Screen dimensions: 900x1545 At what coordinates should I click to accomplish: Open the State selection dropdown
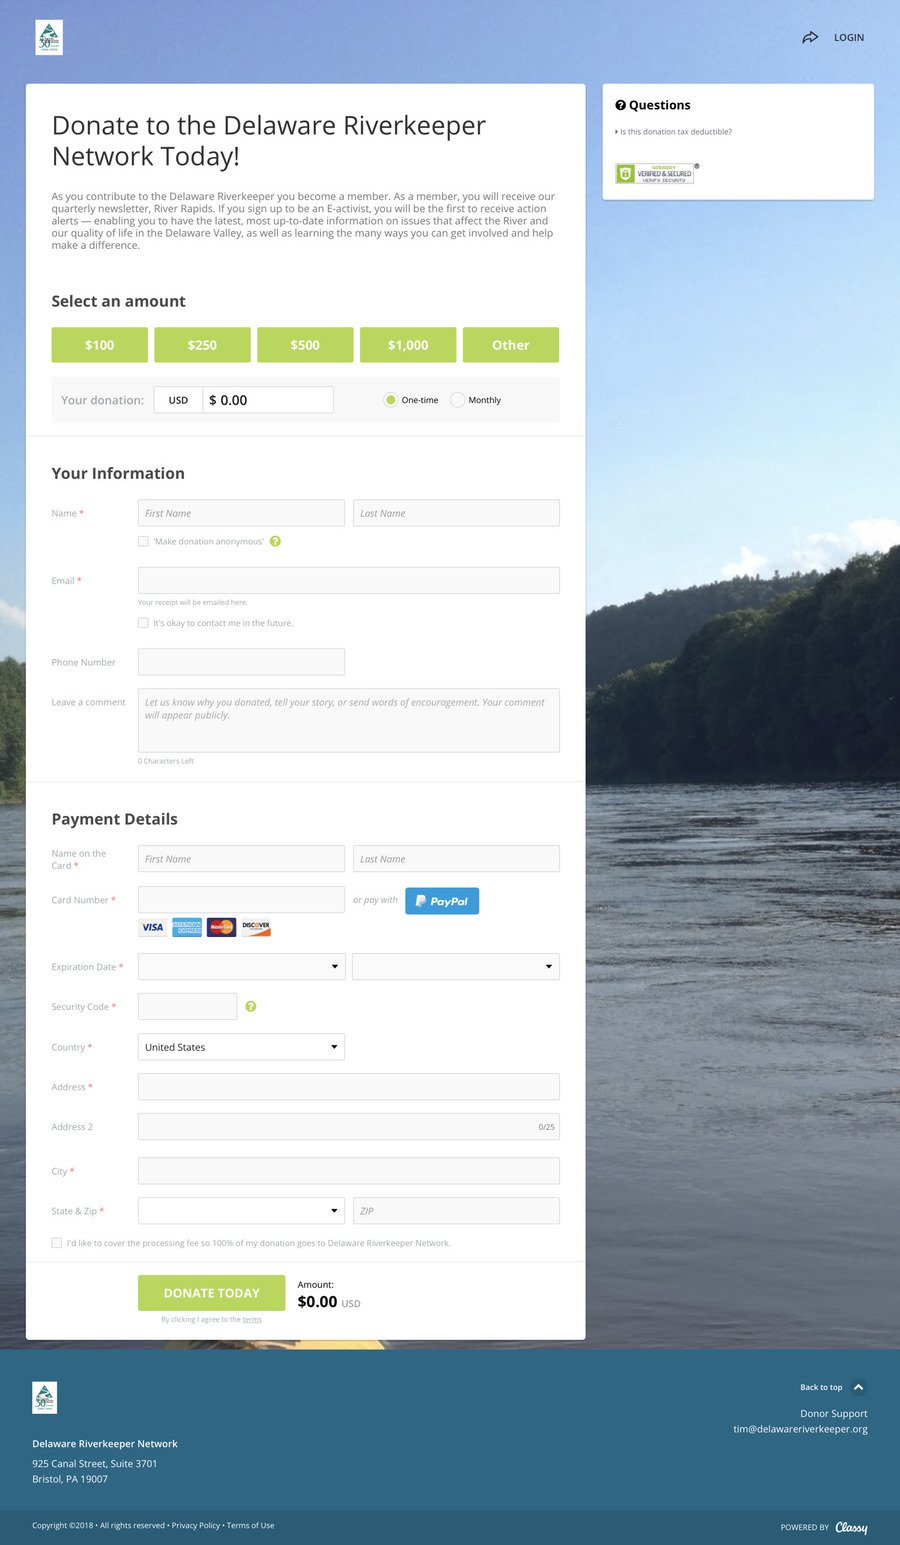[x=241, y=1211]
